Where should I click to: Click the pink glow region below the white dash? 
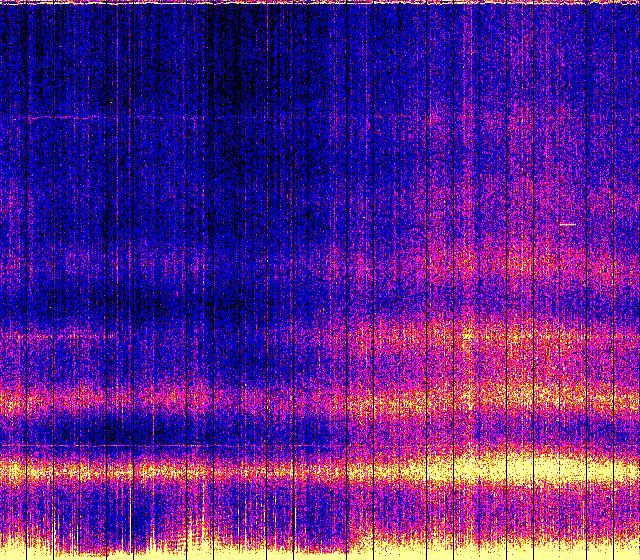coord(560,265)
